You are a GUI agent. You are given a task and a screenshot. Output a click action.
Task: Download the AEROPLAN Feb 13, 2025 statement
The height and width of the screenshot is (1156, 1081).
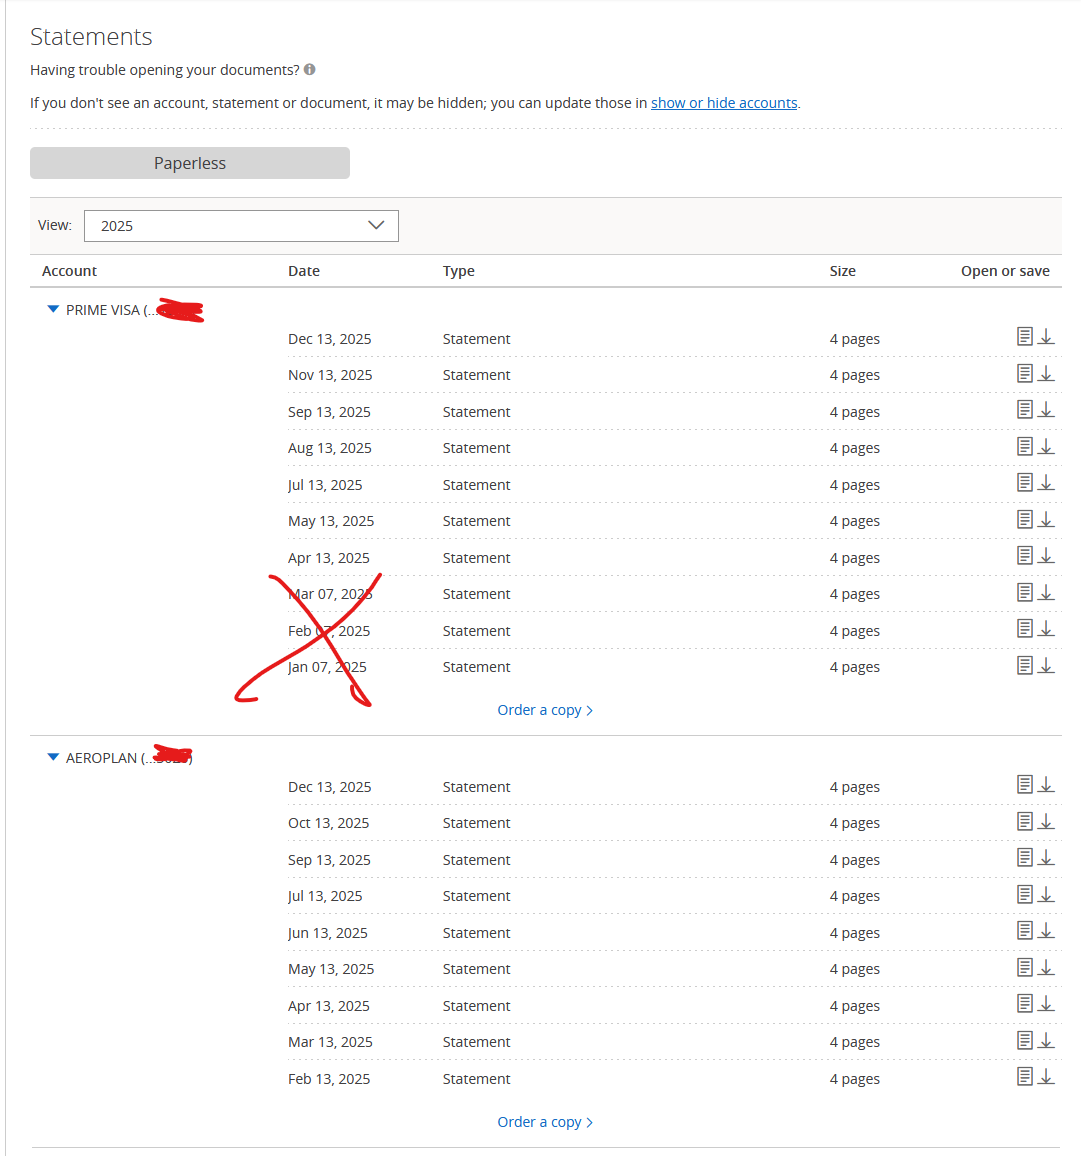tap(1046, 1077)
